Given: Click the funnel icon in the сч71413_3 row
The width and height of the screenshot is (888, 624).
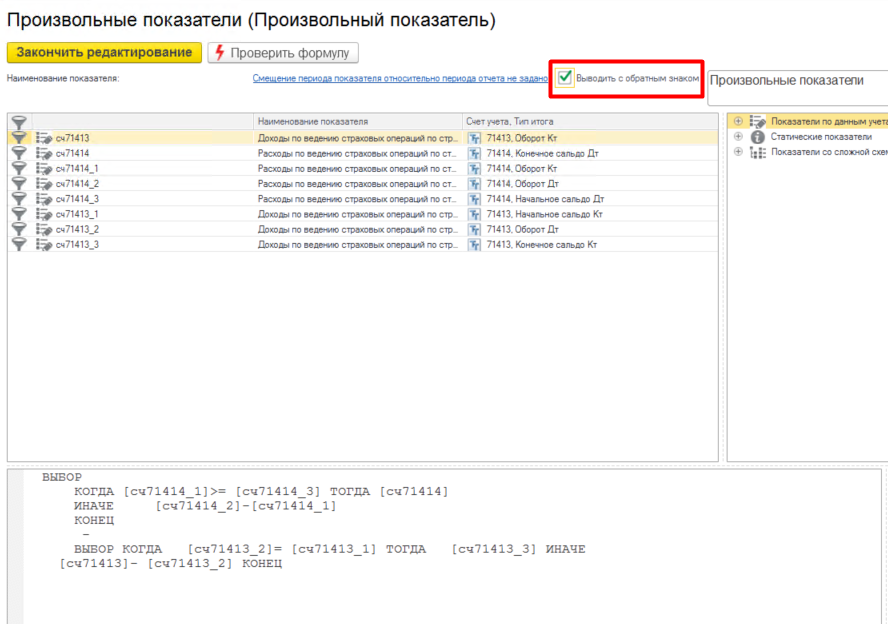Looking at the screenshot, I should (x=18, y=244).
